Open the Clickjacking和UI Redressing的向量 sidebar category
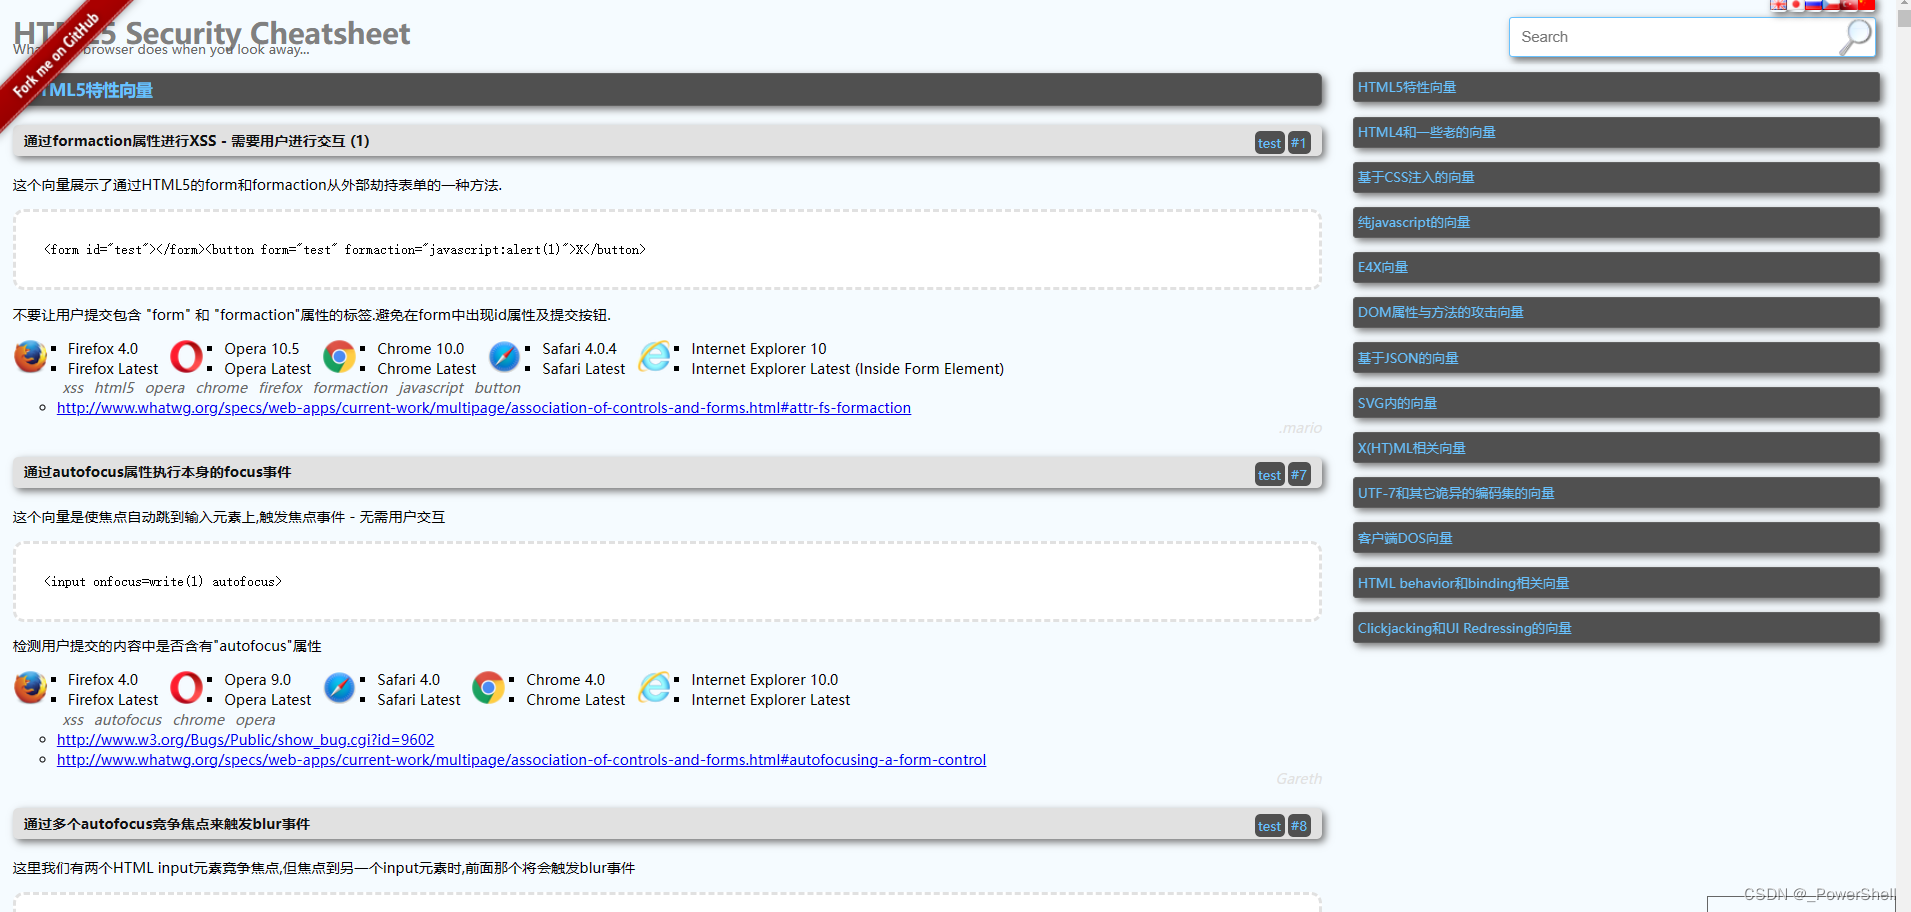The height and width of the screenshot is (912, 1911). [x=1616, y=628]
